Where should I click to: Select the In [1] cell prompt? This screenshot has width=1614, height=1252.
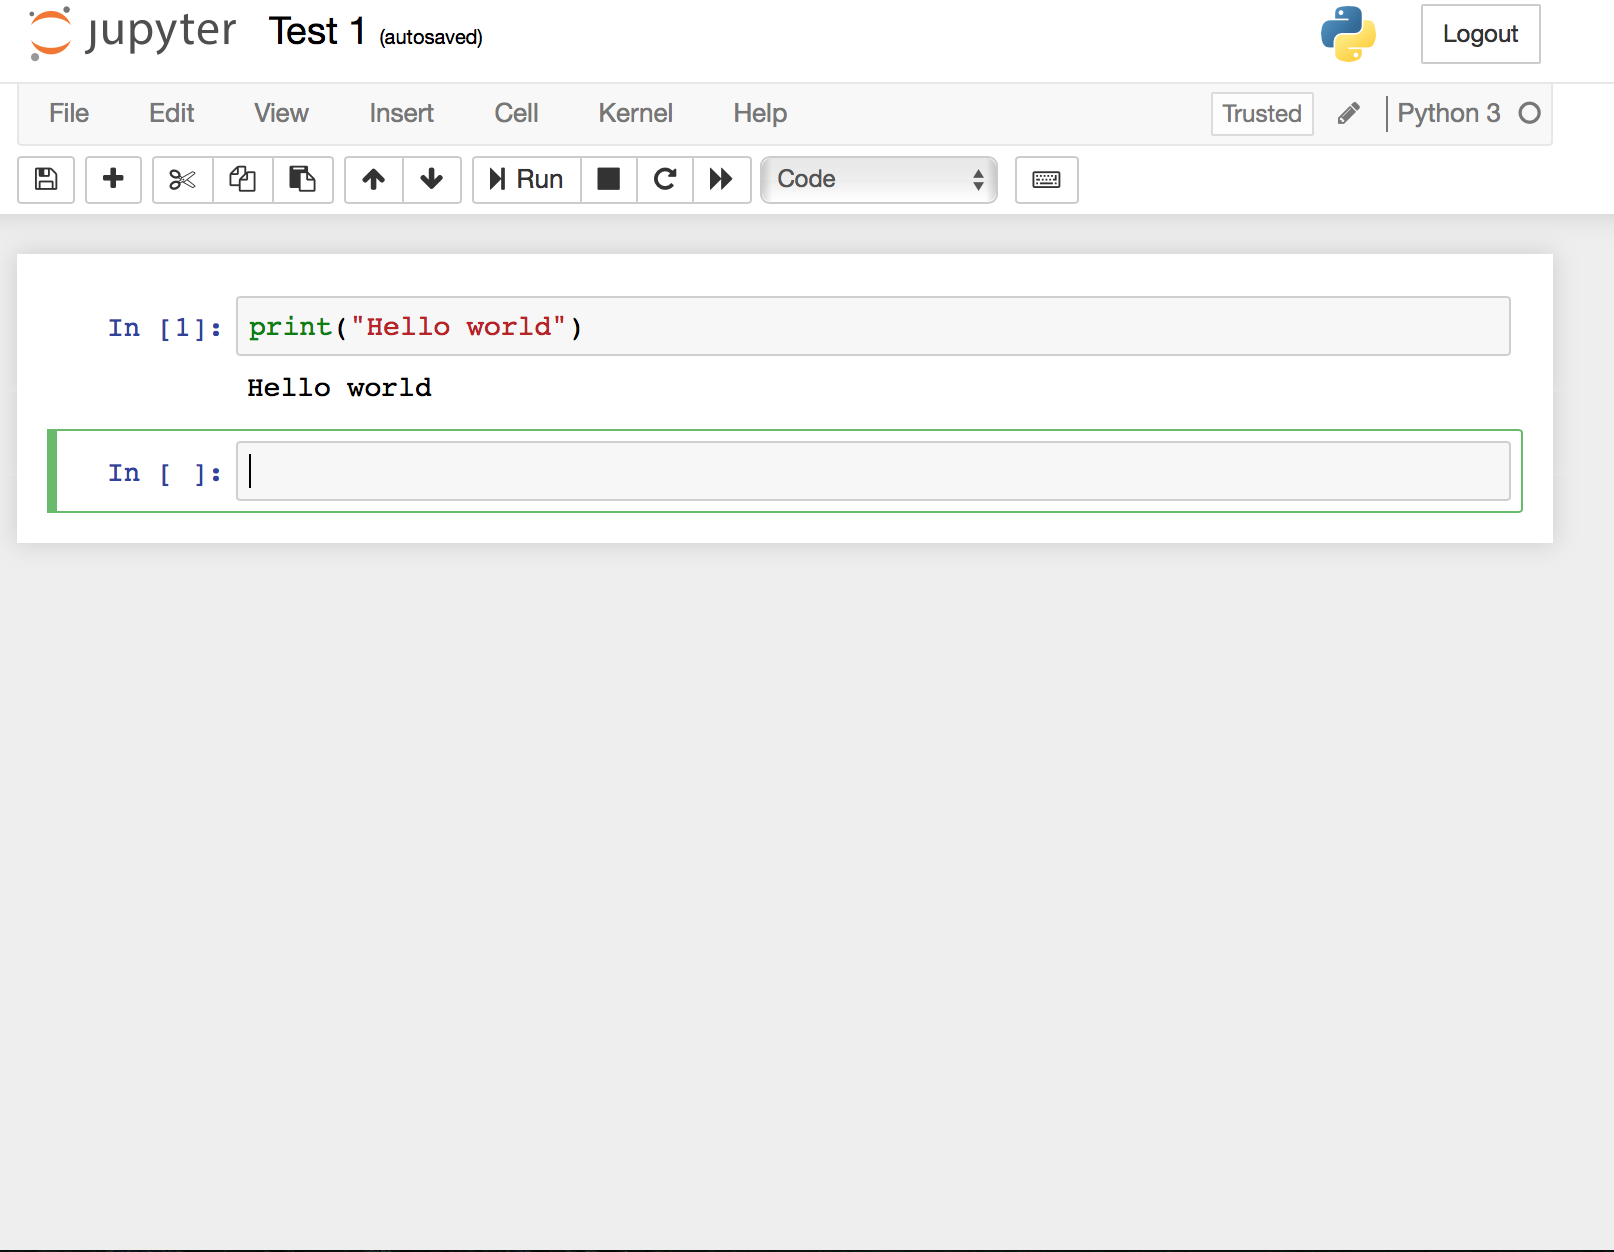click(165, 328)
